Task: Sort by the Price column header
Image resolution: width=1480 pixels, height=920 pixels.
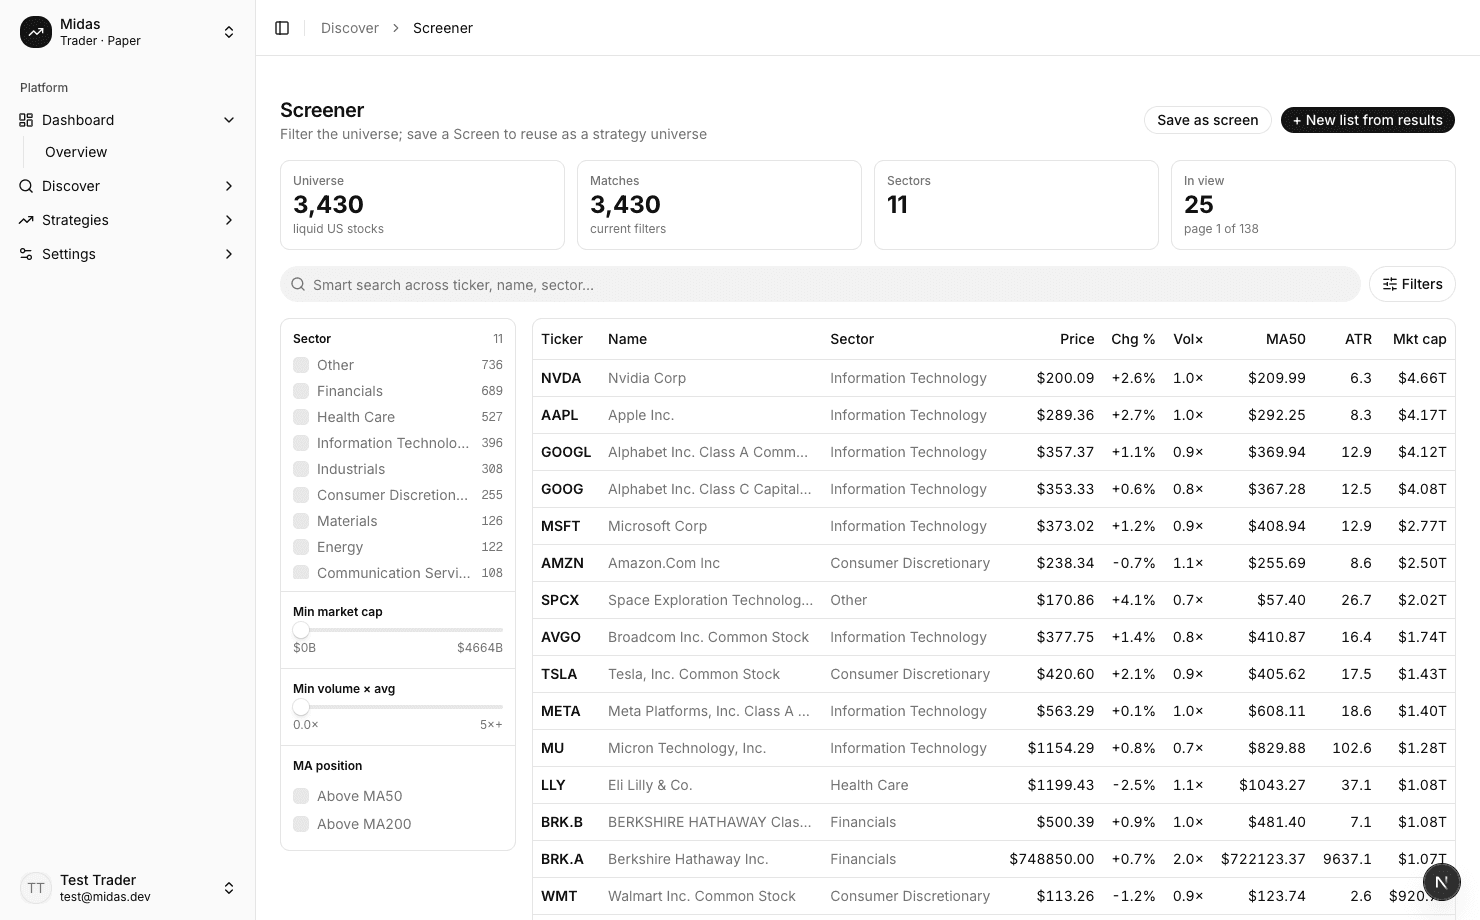Action: point(1077,339)
